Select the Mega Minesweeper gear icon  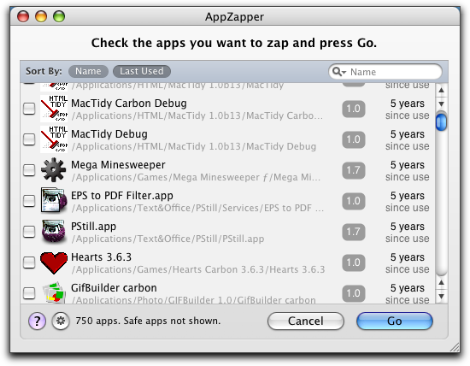[x=53, y=170]
